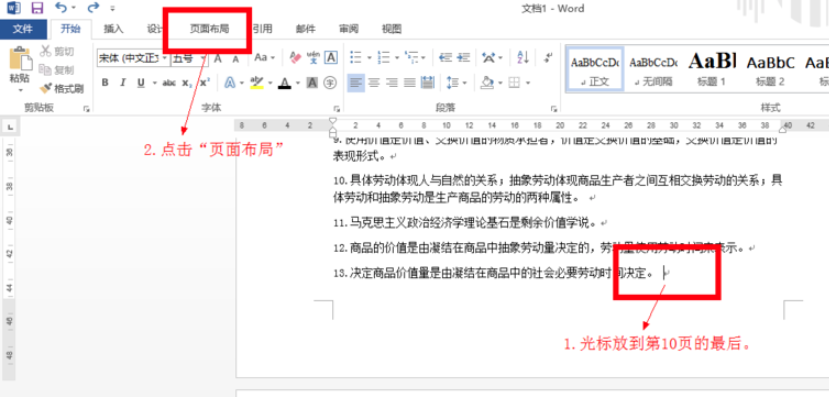Switch to the 邮件 tab
The width and height of the screenshot is (829, 397).
(x=306, y=29)
